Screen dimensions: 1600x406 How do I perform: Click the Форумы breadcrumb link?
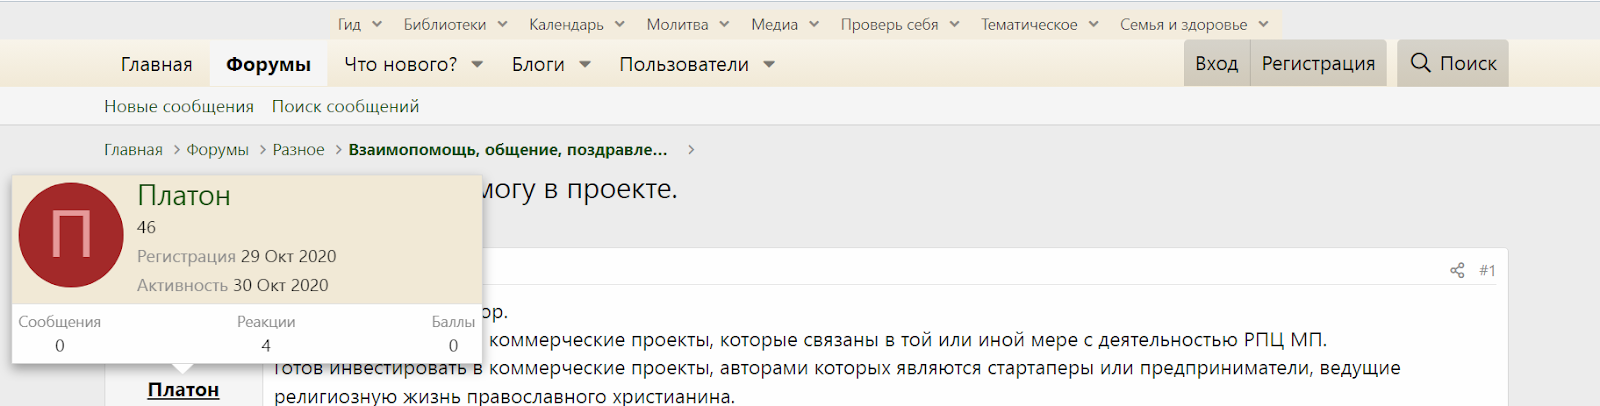(x=217, y=150)
